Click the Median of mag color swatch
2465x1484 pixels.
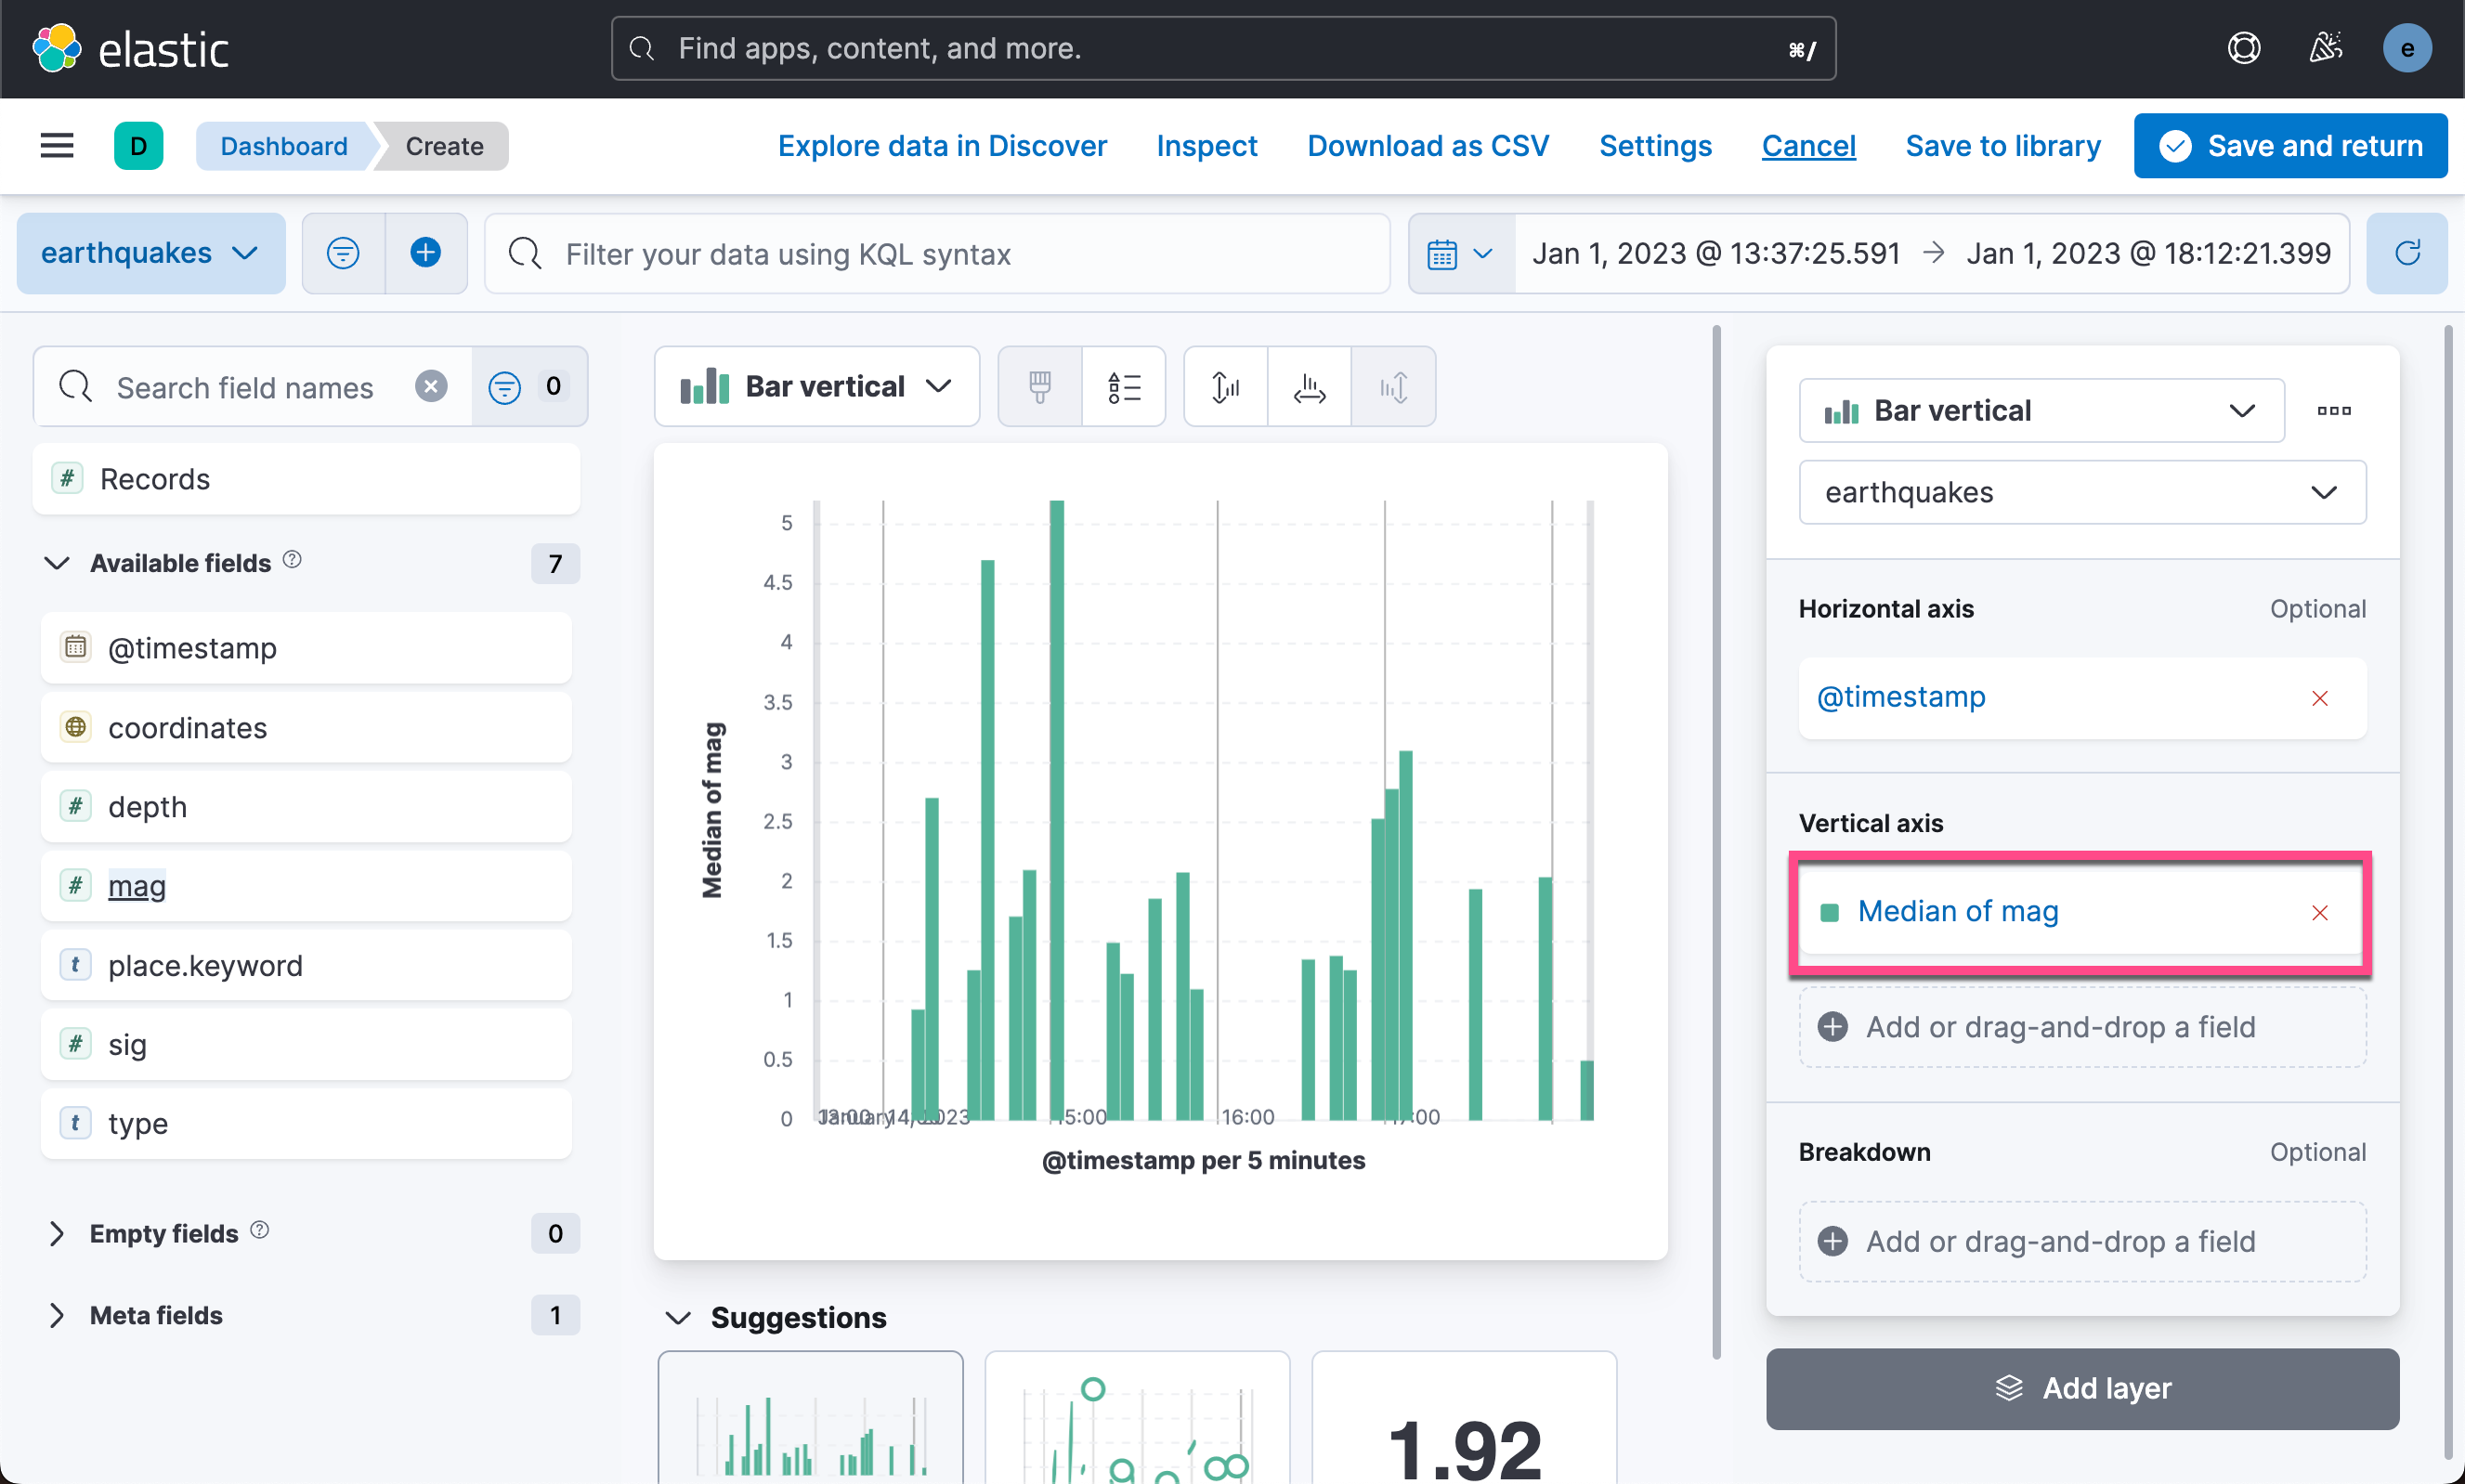tap(1829, 912)
